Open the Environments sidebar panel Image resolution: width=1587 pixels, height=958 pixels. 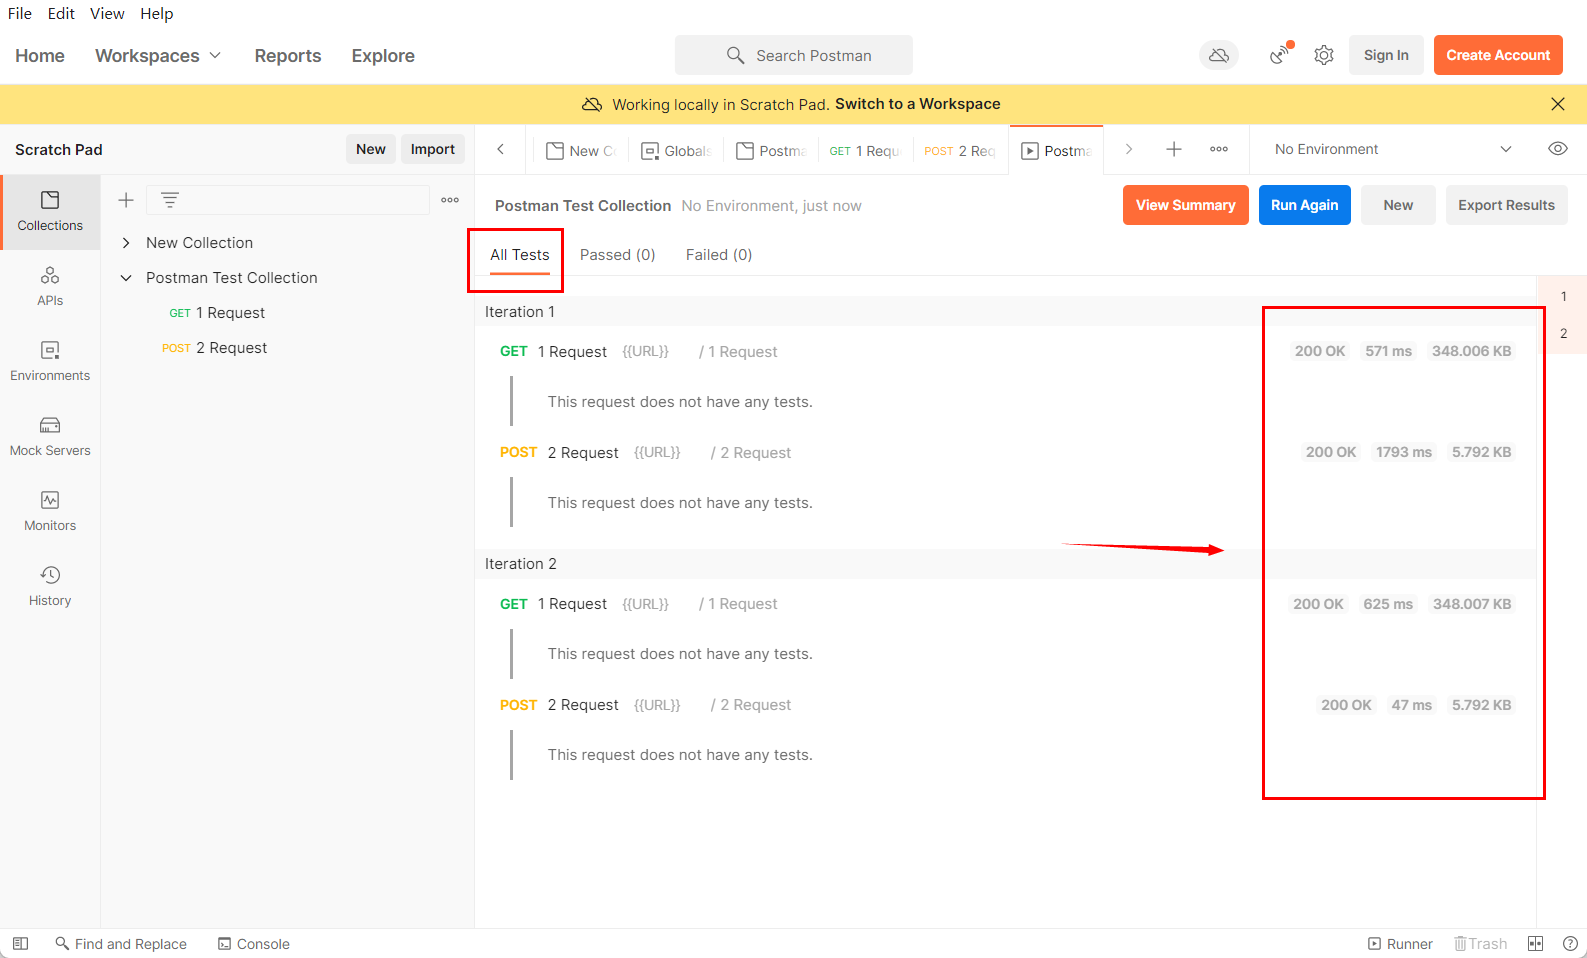click(50, 361)
